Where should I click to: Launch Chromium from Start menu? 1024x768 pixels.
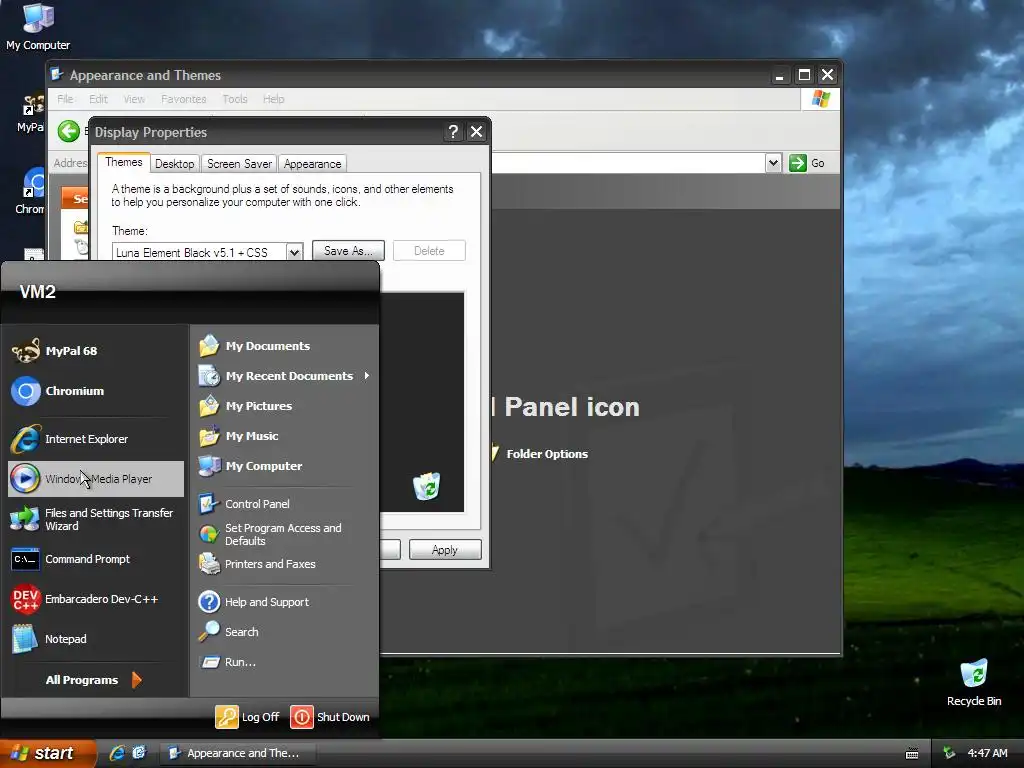[95, 391]
